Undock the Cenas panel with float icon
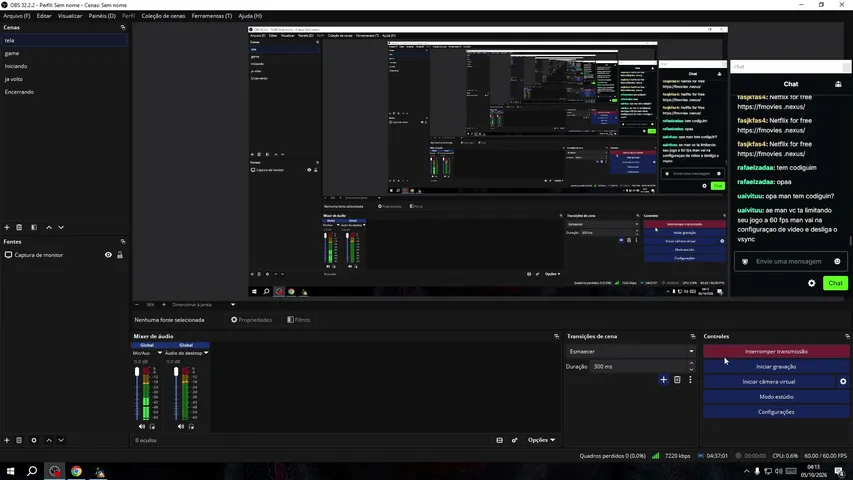Image resolution: width=853 pixels, height=480 pixels. point(123,27)
